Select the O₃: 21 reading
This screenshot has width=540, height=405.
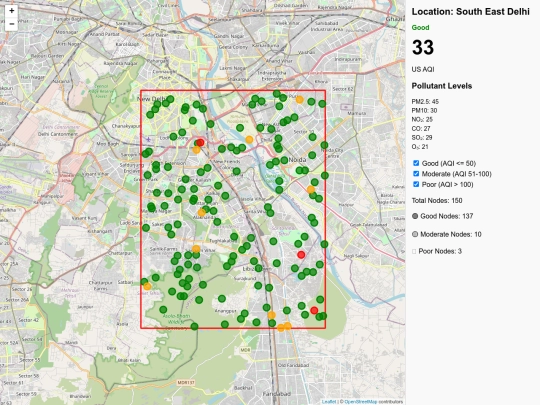420,147
